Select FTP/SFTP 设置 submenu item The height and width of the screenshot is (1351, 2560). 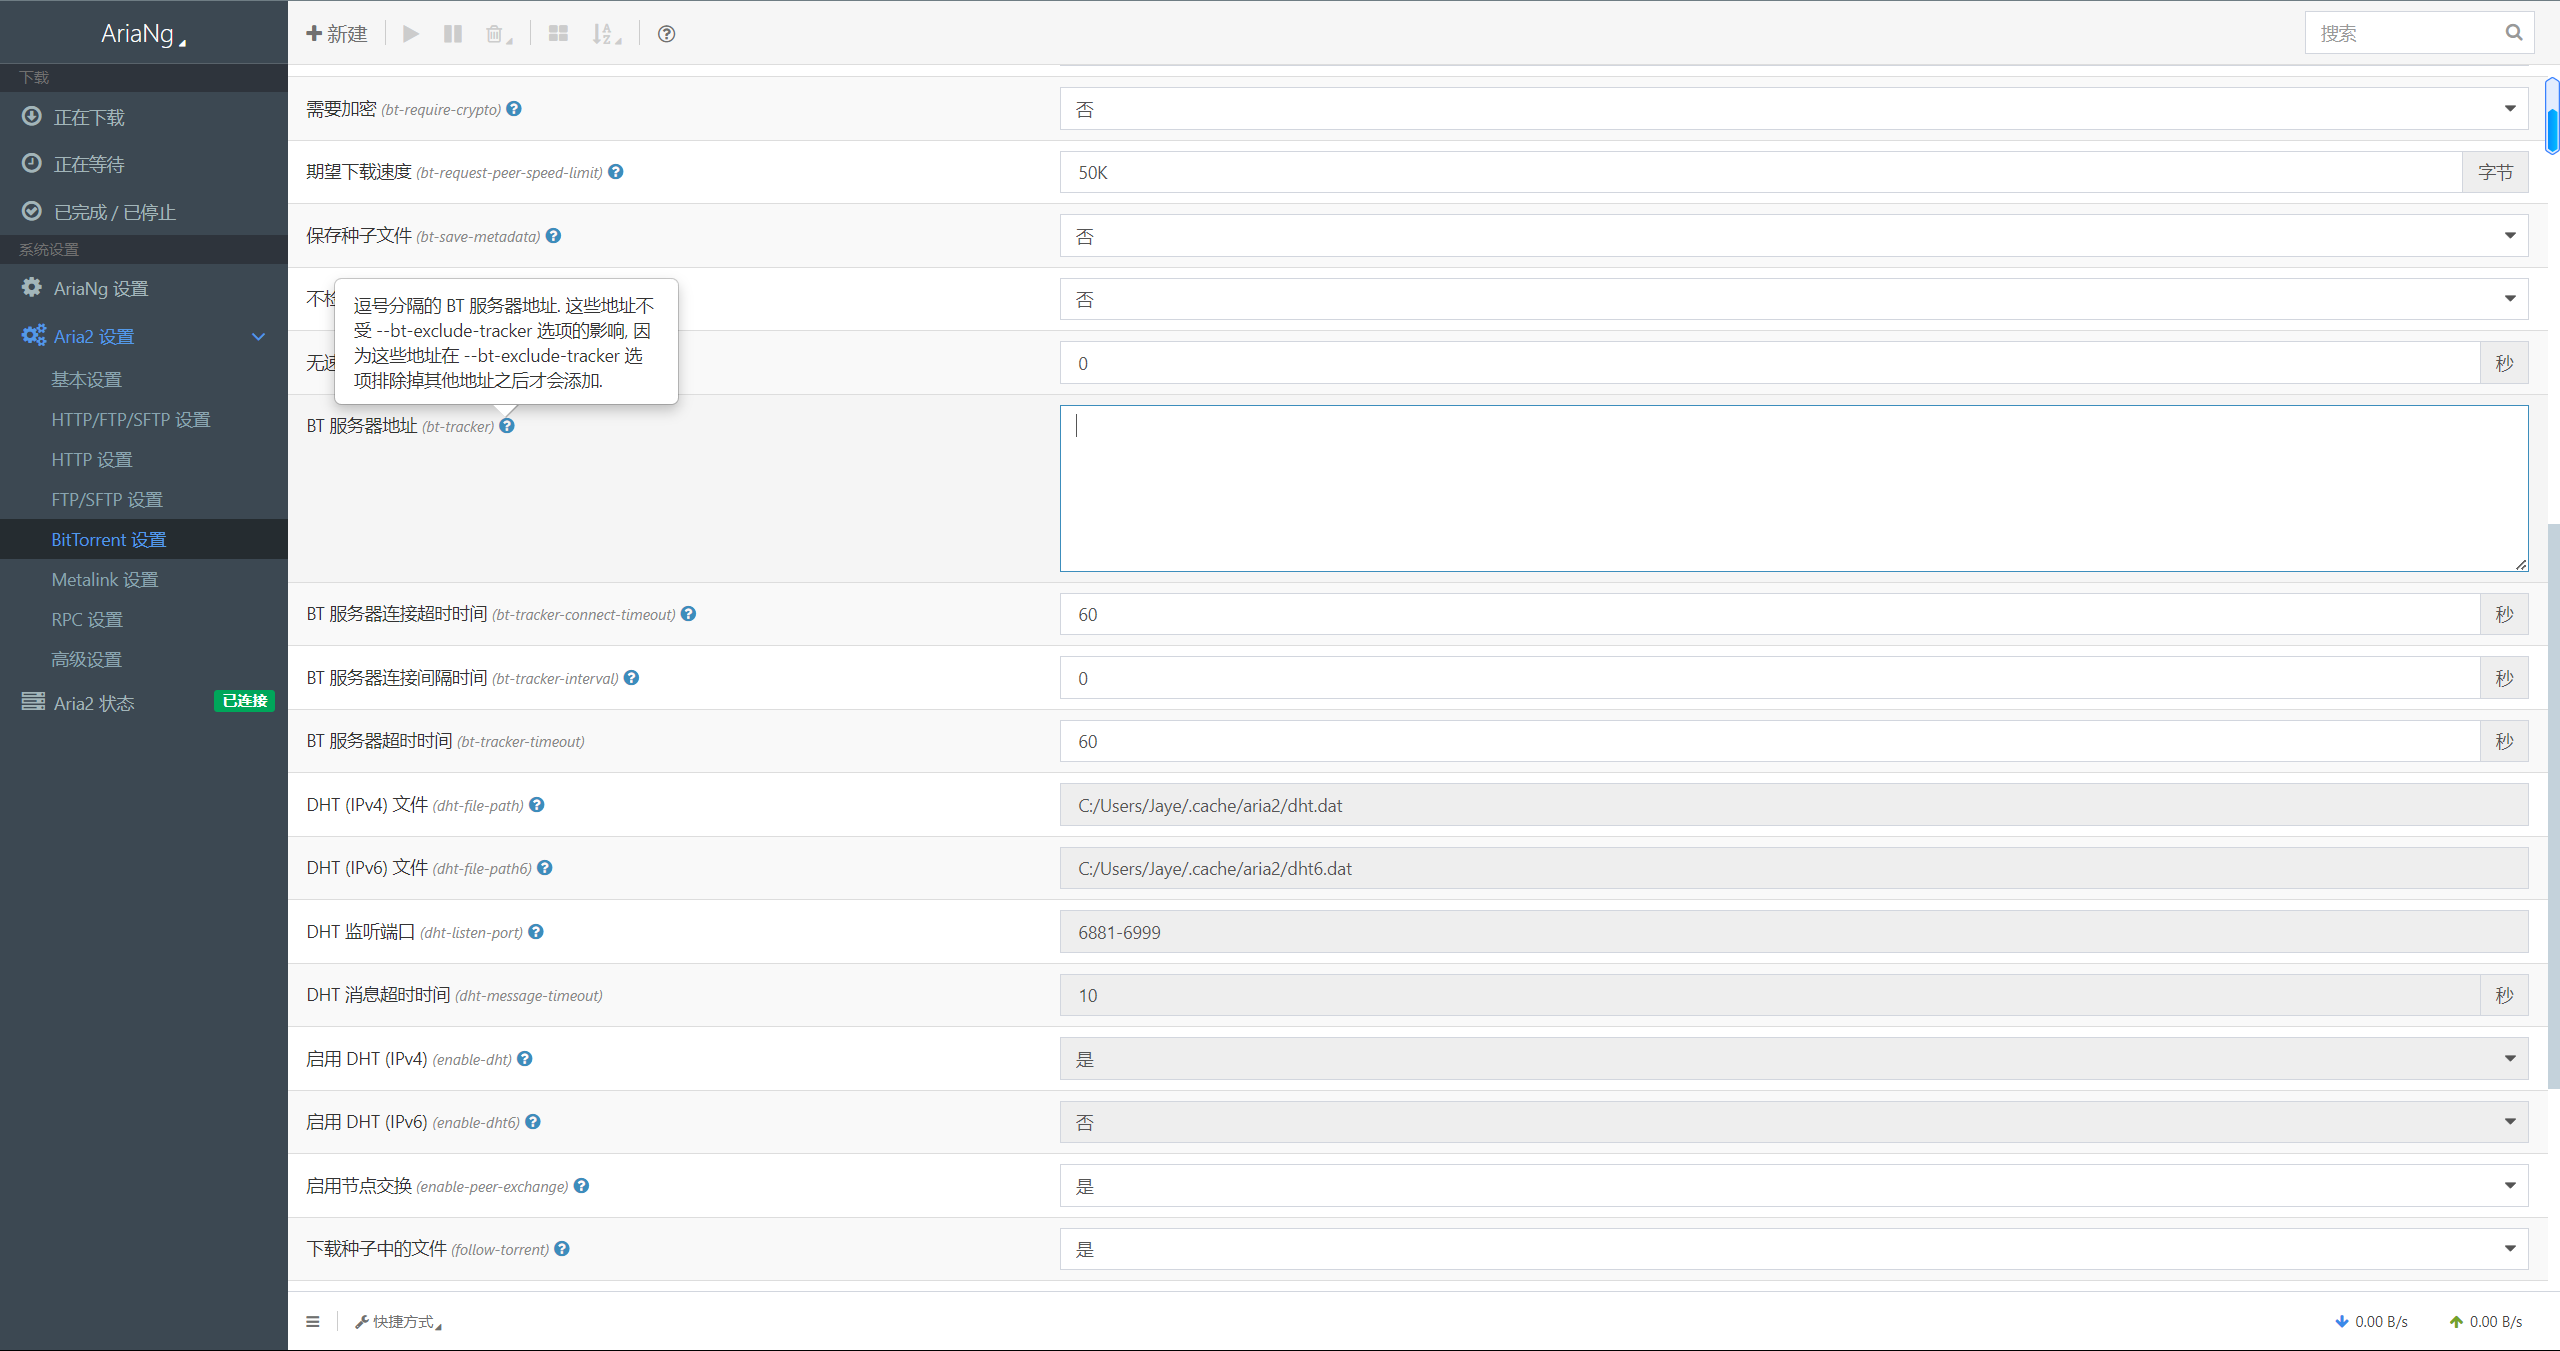pyautogui.click(x=144, y=500)
